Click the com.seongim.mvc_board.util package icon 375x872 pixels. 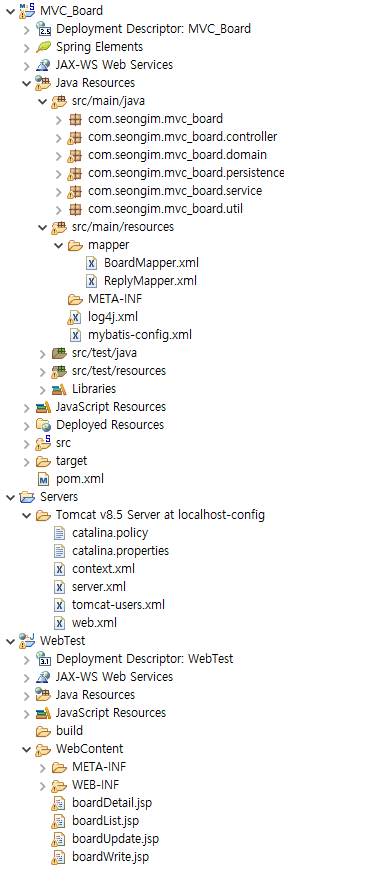(x=75, y=209)
